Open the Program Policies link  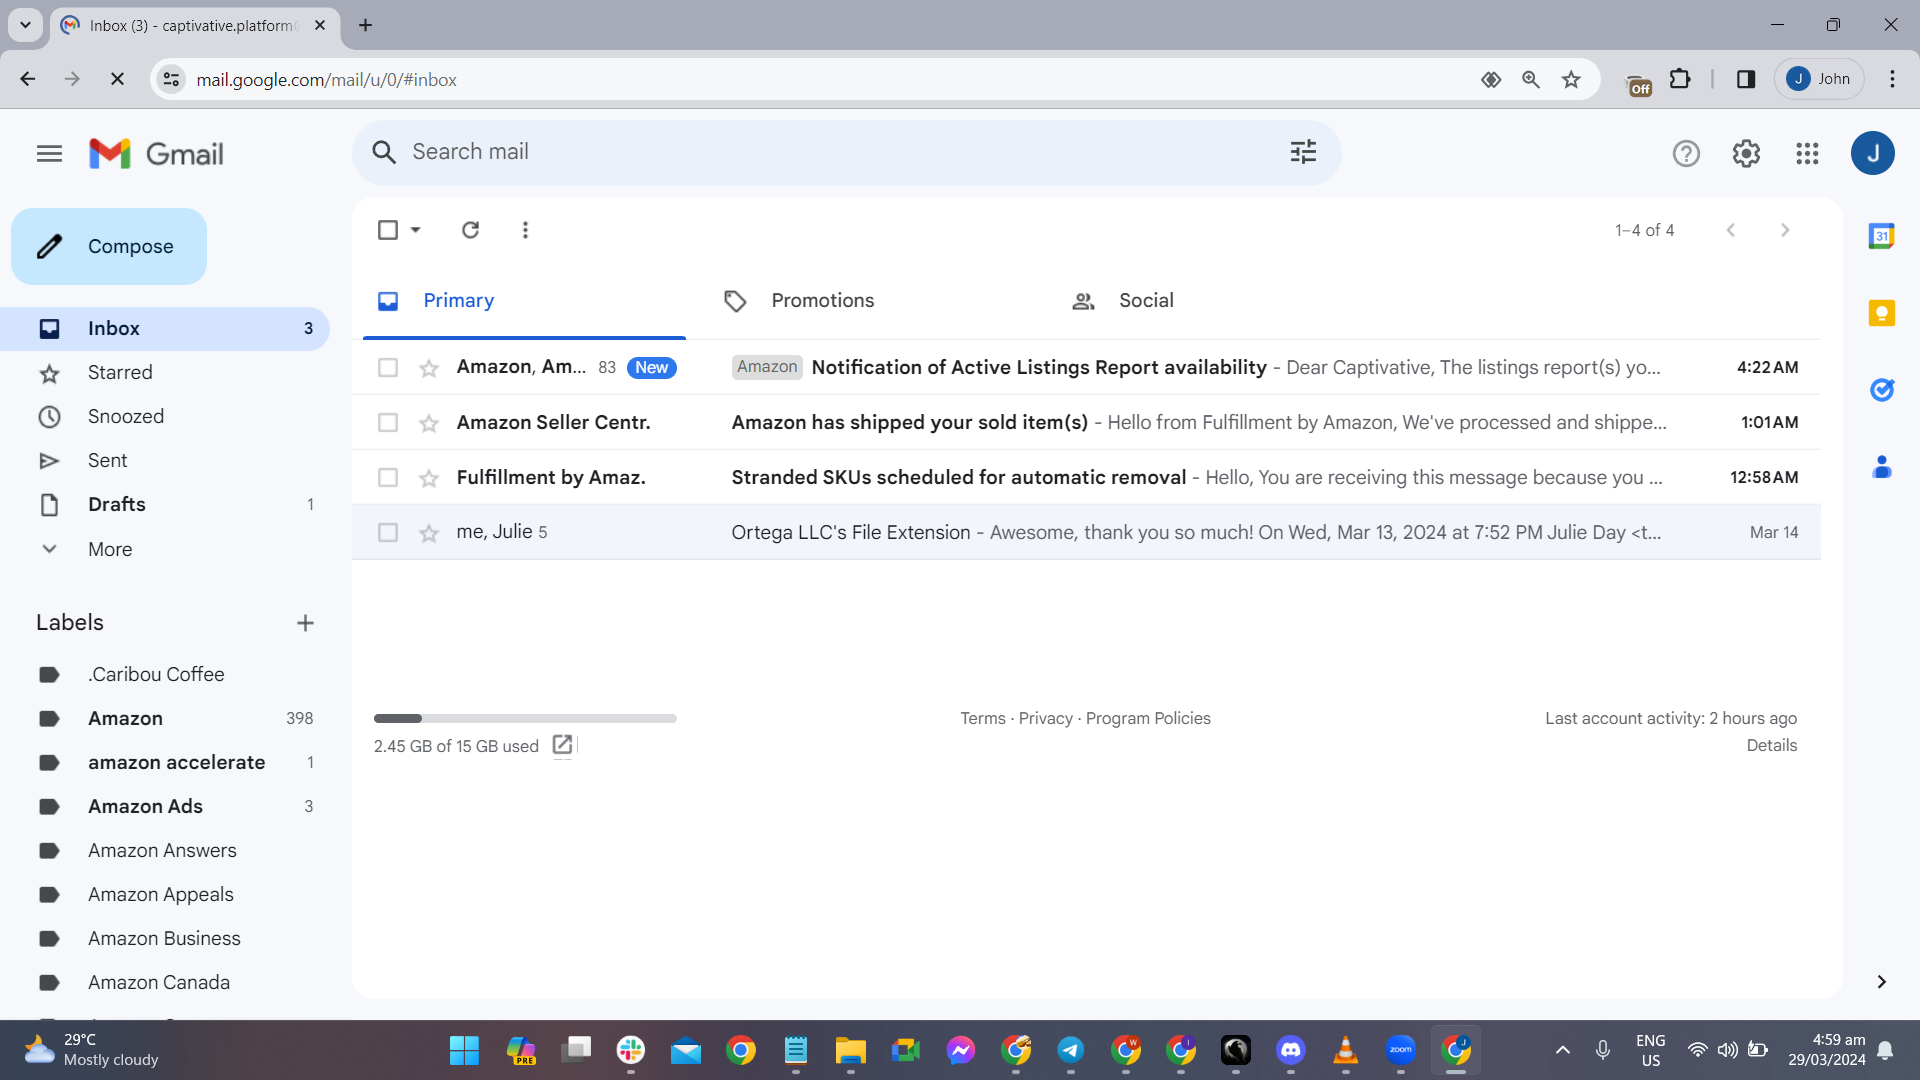[1148, 718]
